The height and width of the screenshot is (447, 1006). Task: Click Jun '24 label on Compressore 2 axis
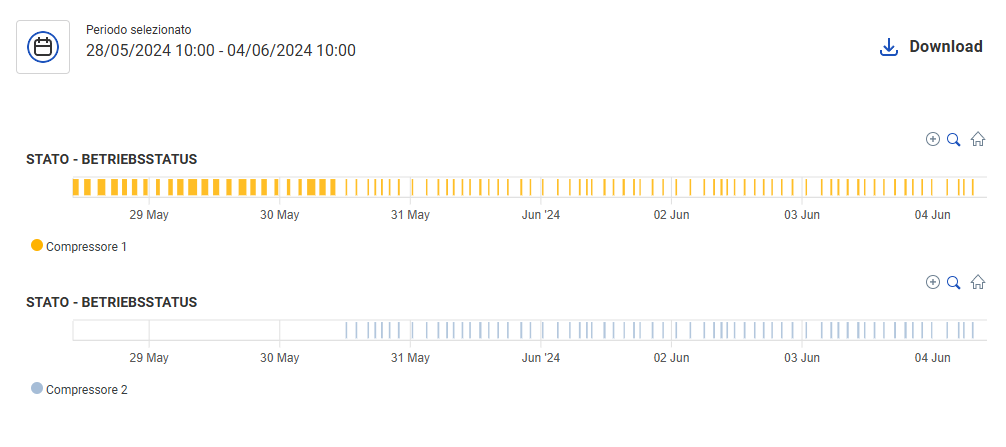pyautogui.click(x=541, y=358)
